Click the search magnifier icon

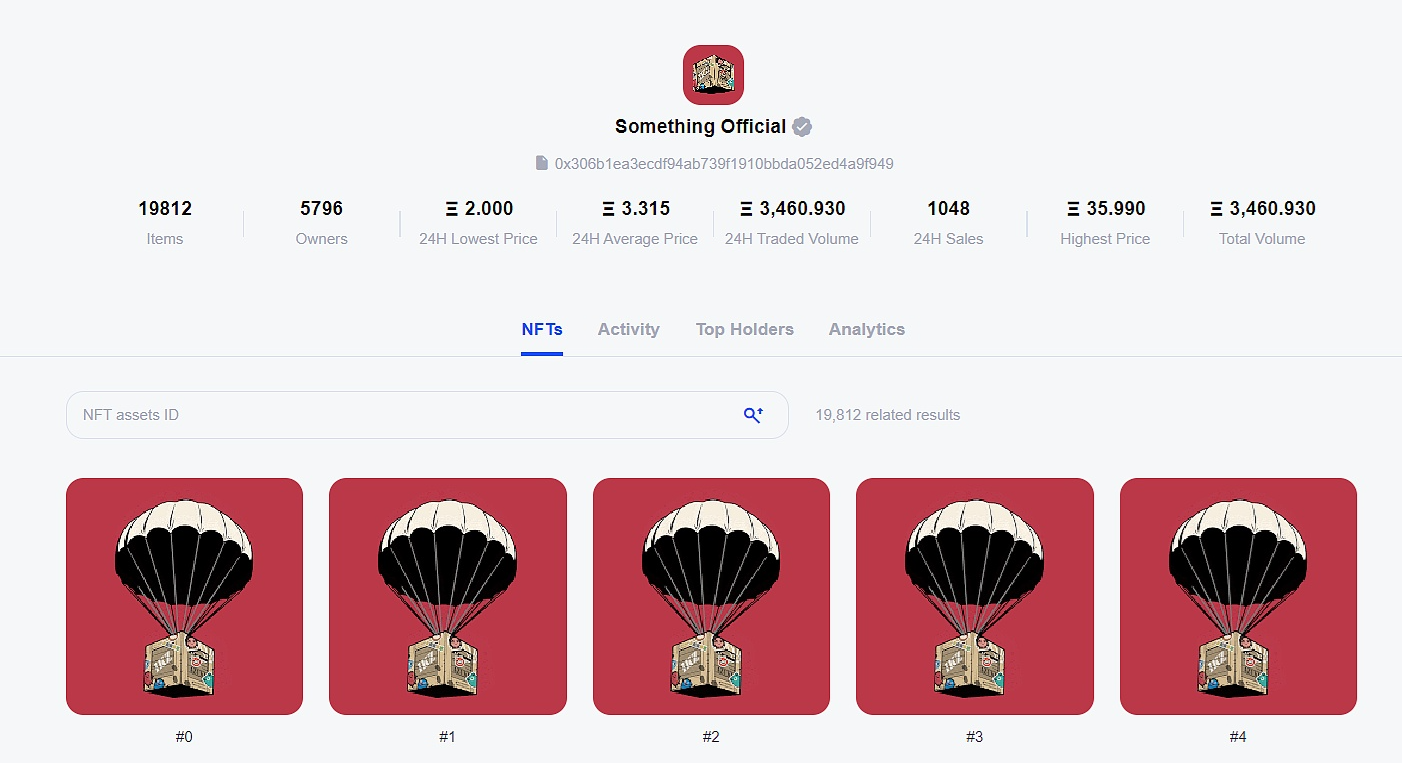coord(753,415)
